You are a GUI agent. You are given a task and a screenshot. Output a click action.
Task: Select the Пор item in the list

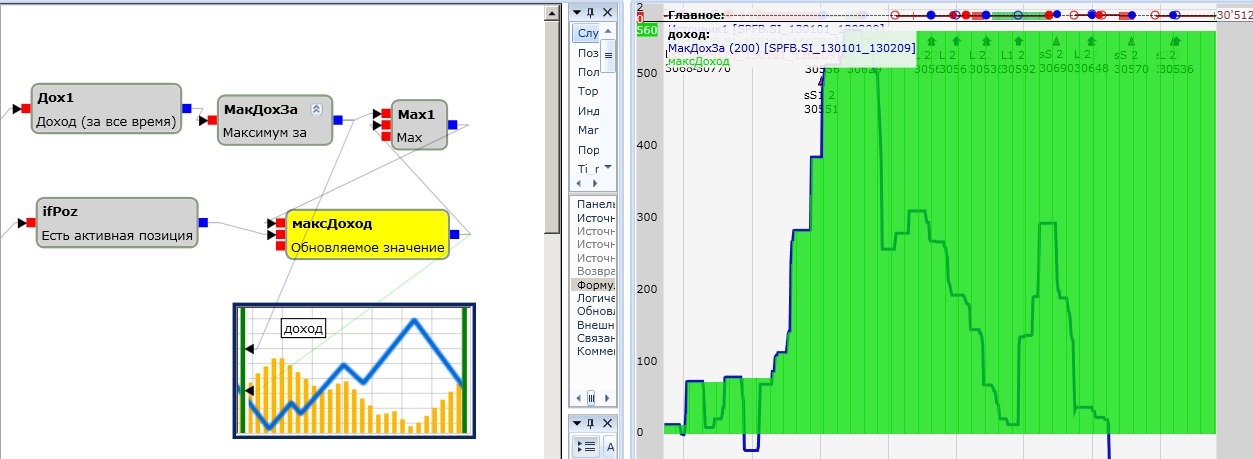click(x=587, y=150)
